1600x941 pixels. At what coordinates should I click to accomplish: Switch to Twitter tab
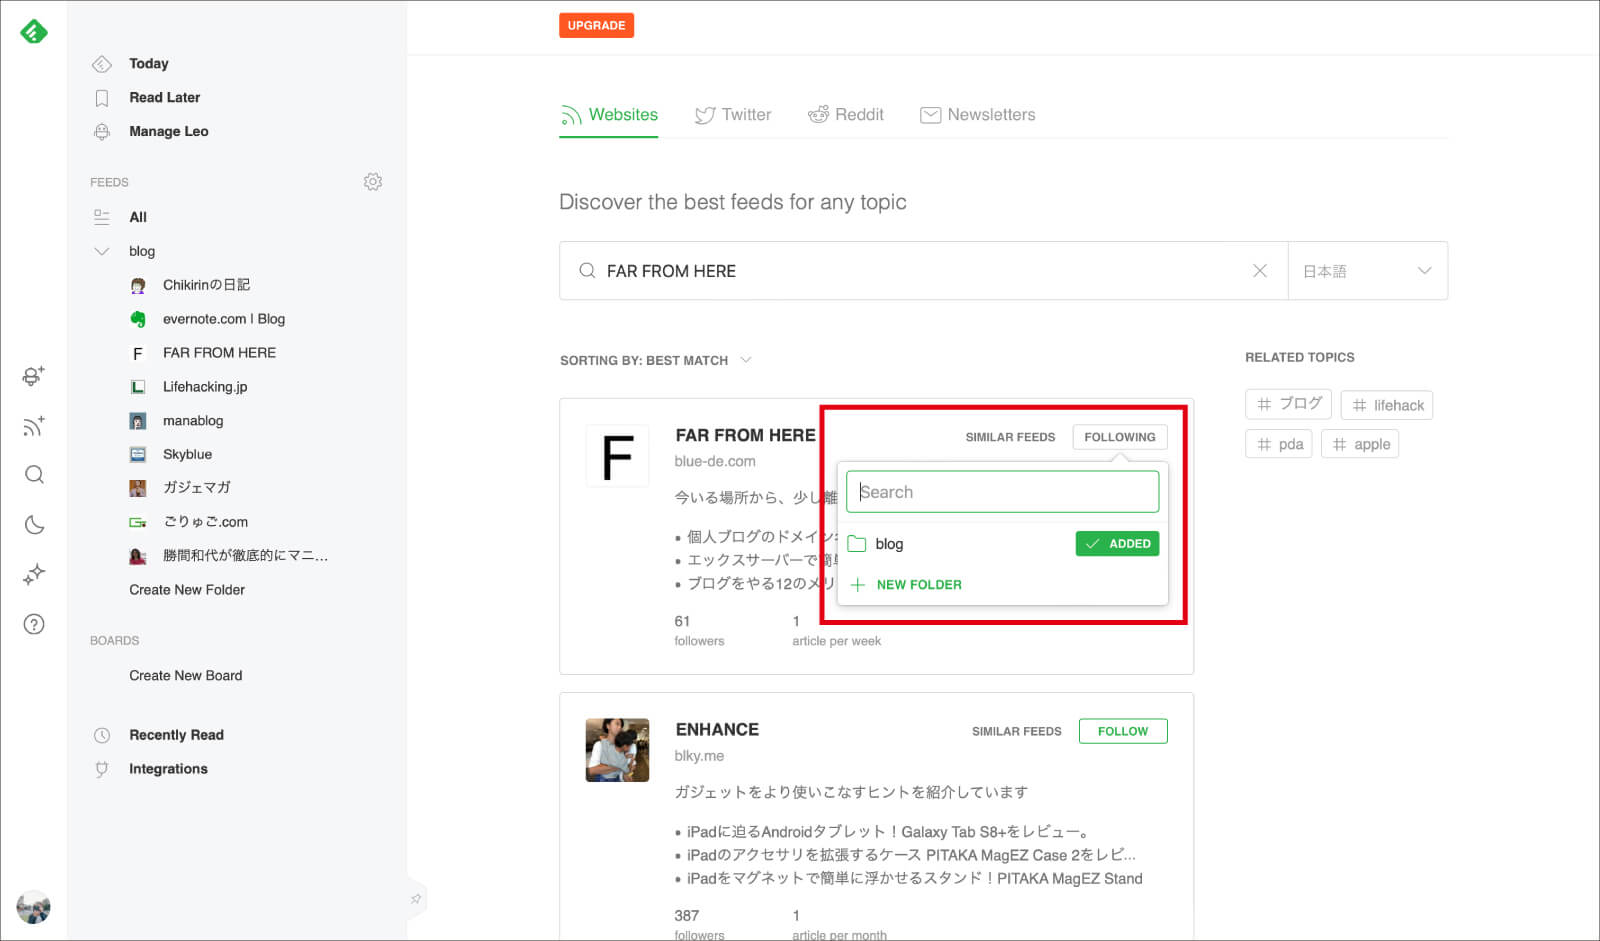(x=733, y=115)
